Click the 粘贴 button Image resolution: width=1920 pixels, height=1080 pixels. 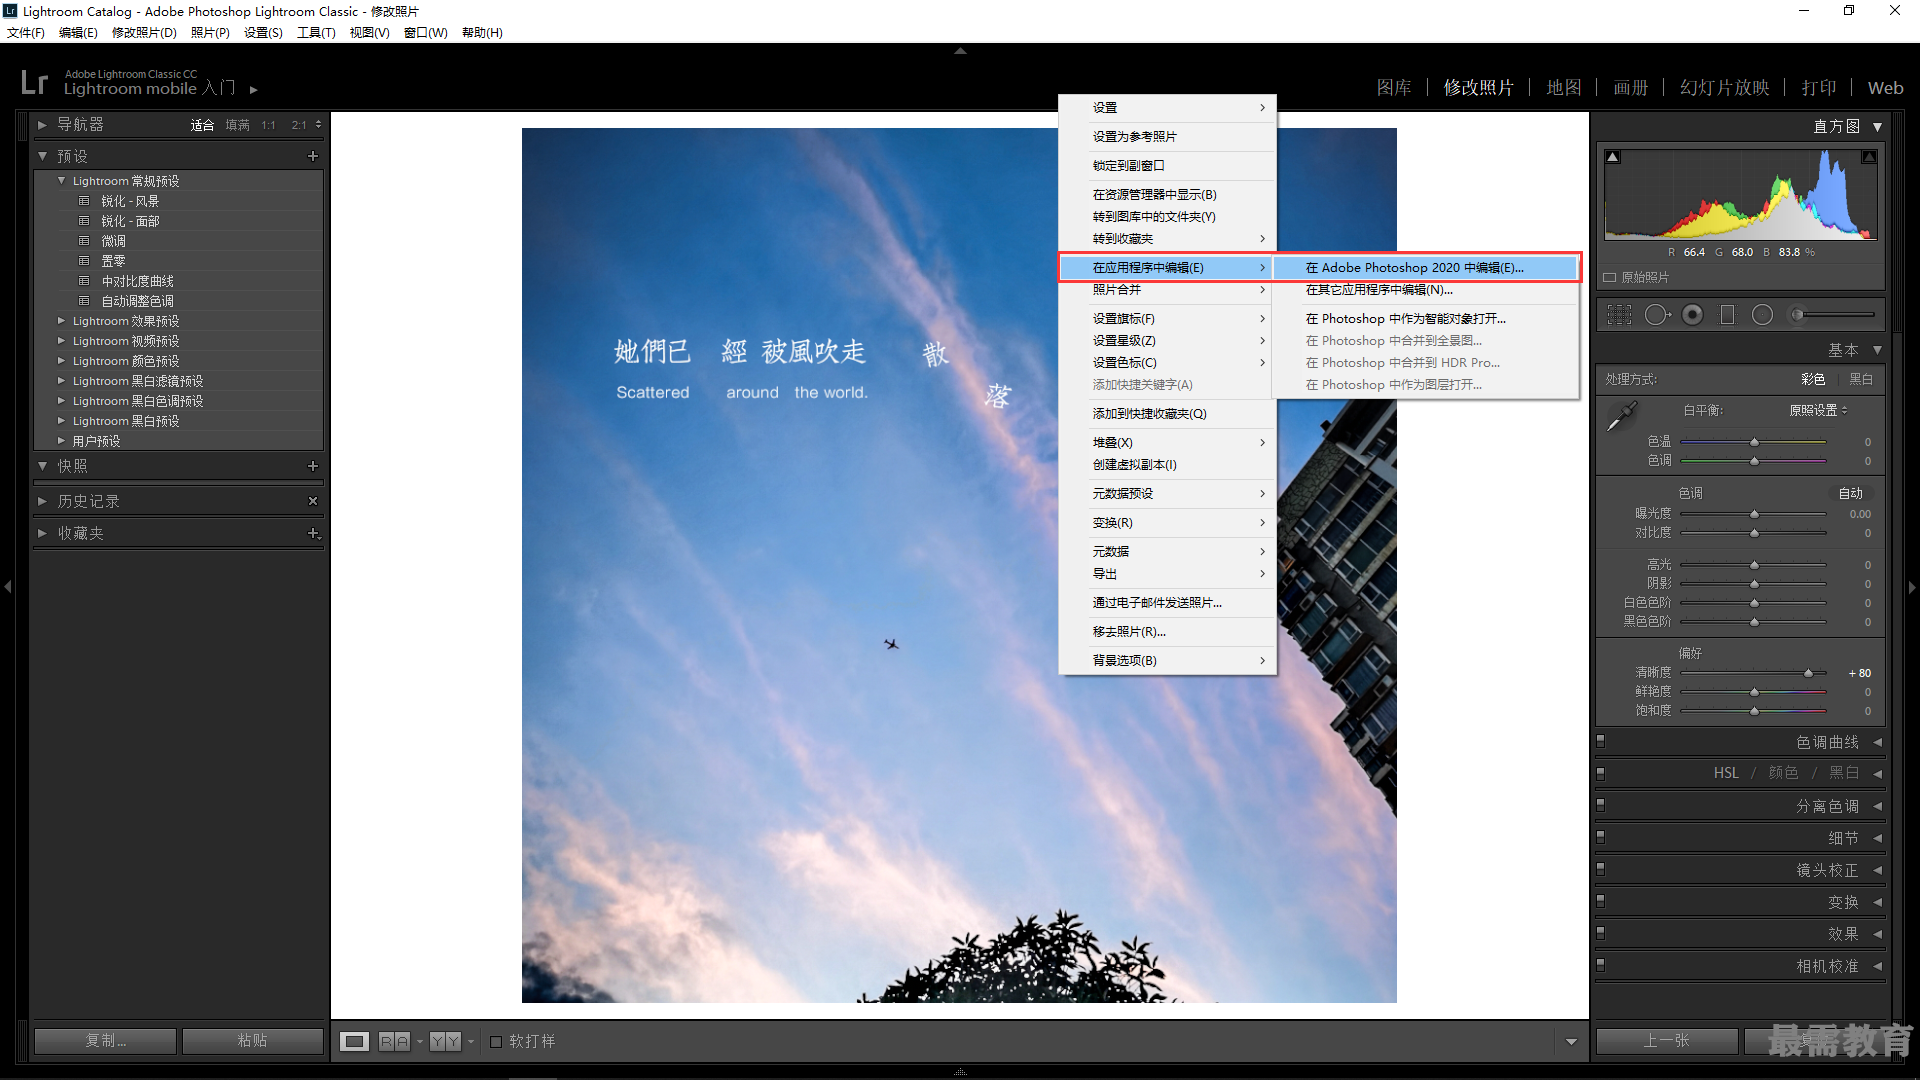252,1041
